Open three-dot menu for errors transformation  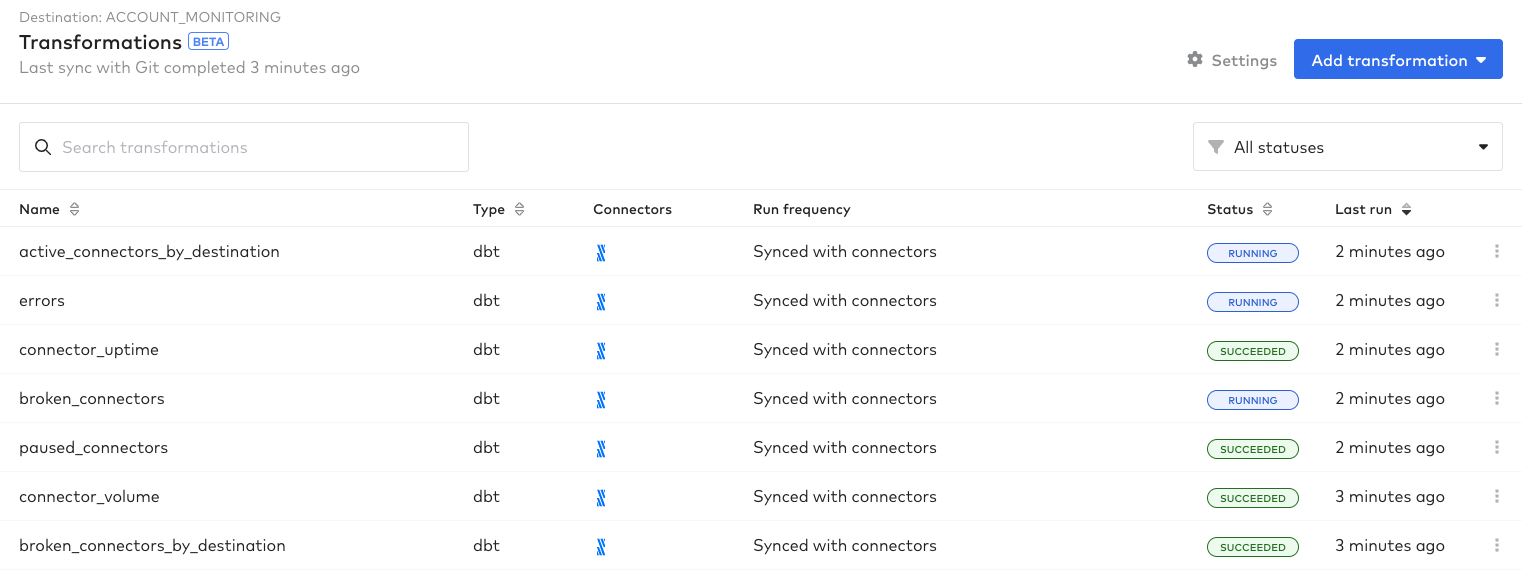tap(1496, 301)
